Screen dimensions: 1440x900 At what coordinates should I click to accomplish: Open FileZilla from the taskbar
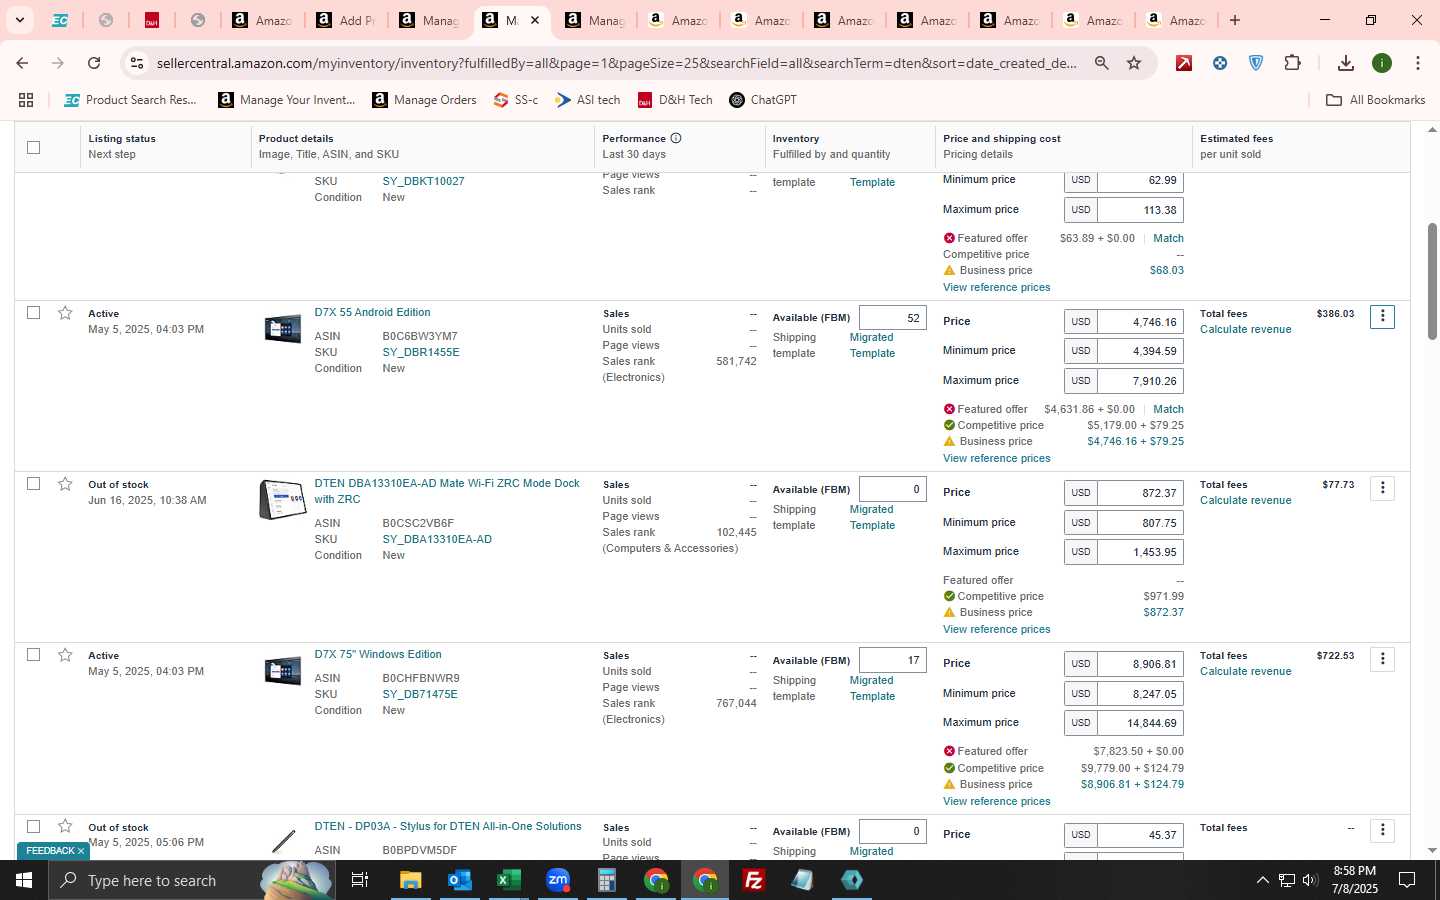click(x=754, y=880)
